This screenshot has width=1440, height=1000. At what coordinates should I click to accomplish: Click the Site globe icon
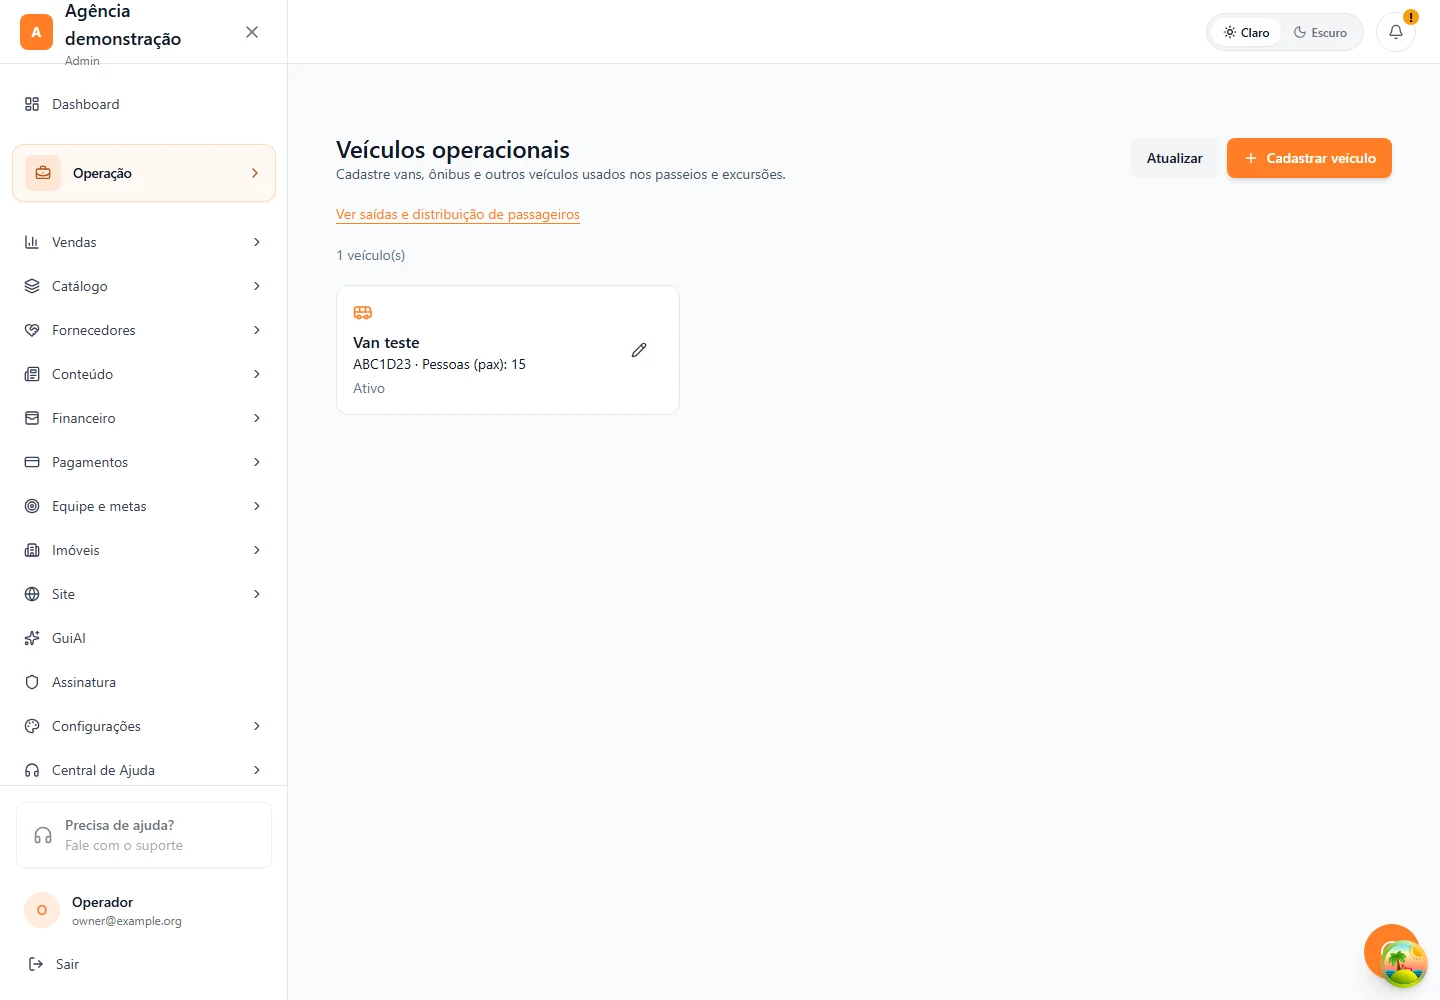32,594
